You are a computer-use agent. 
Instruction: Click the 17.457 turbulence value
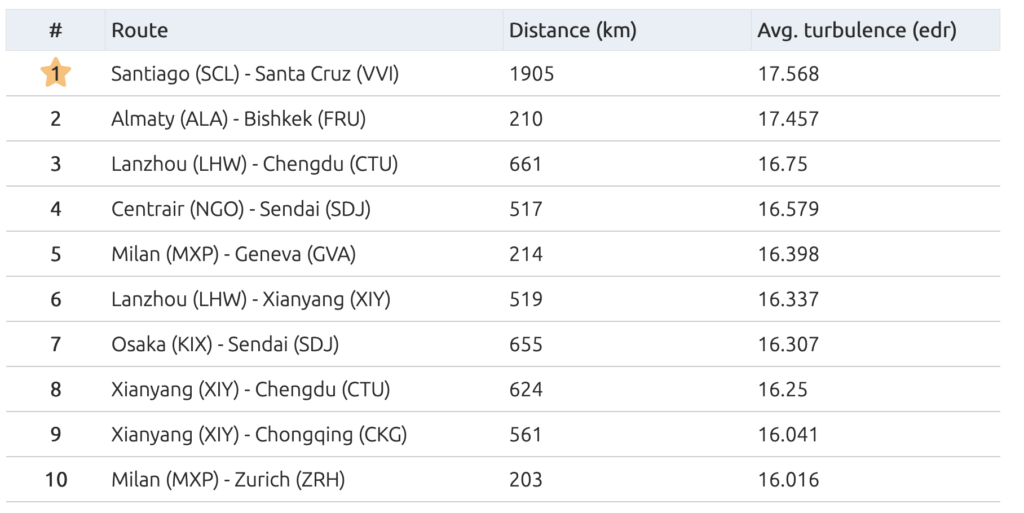[x=788, y=119]
